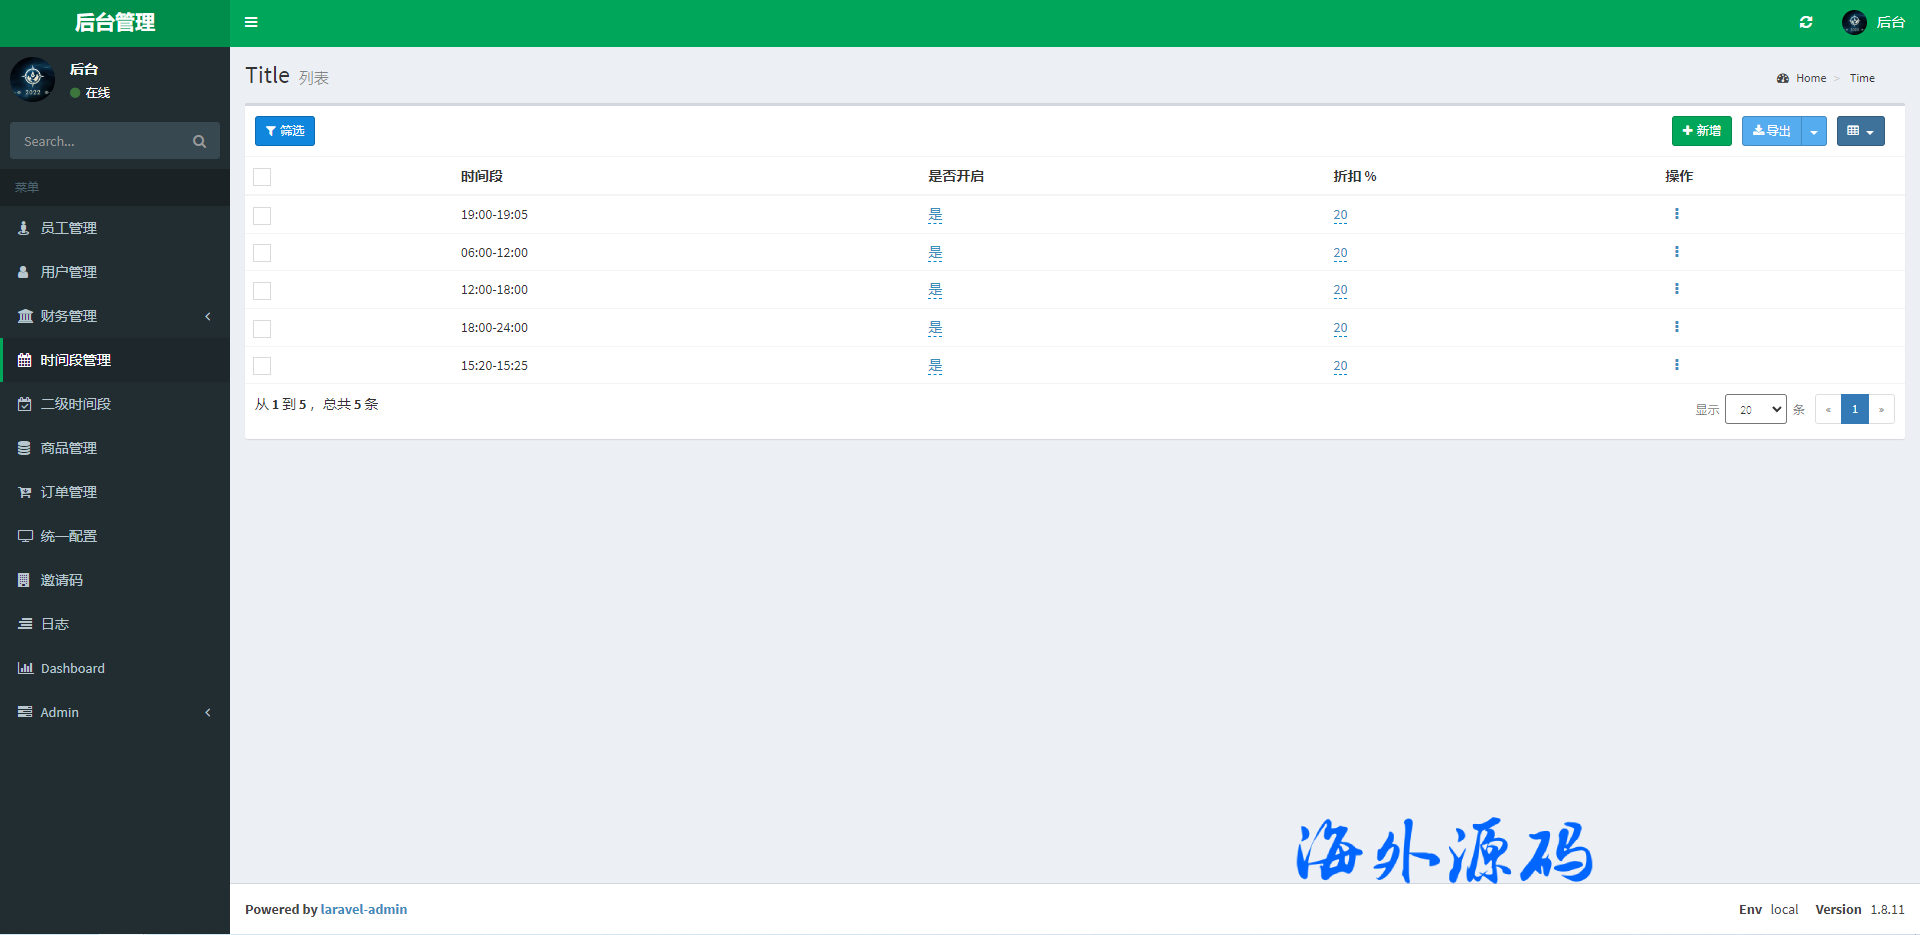Open actions menu for 06:00-12:00 row
Screen dimensions: 1920x935
point(1677,252)
